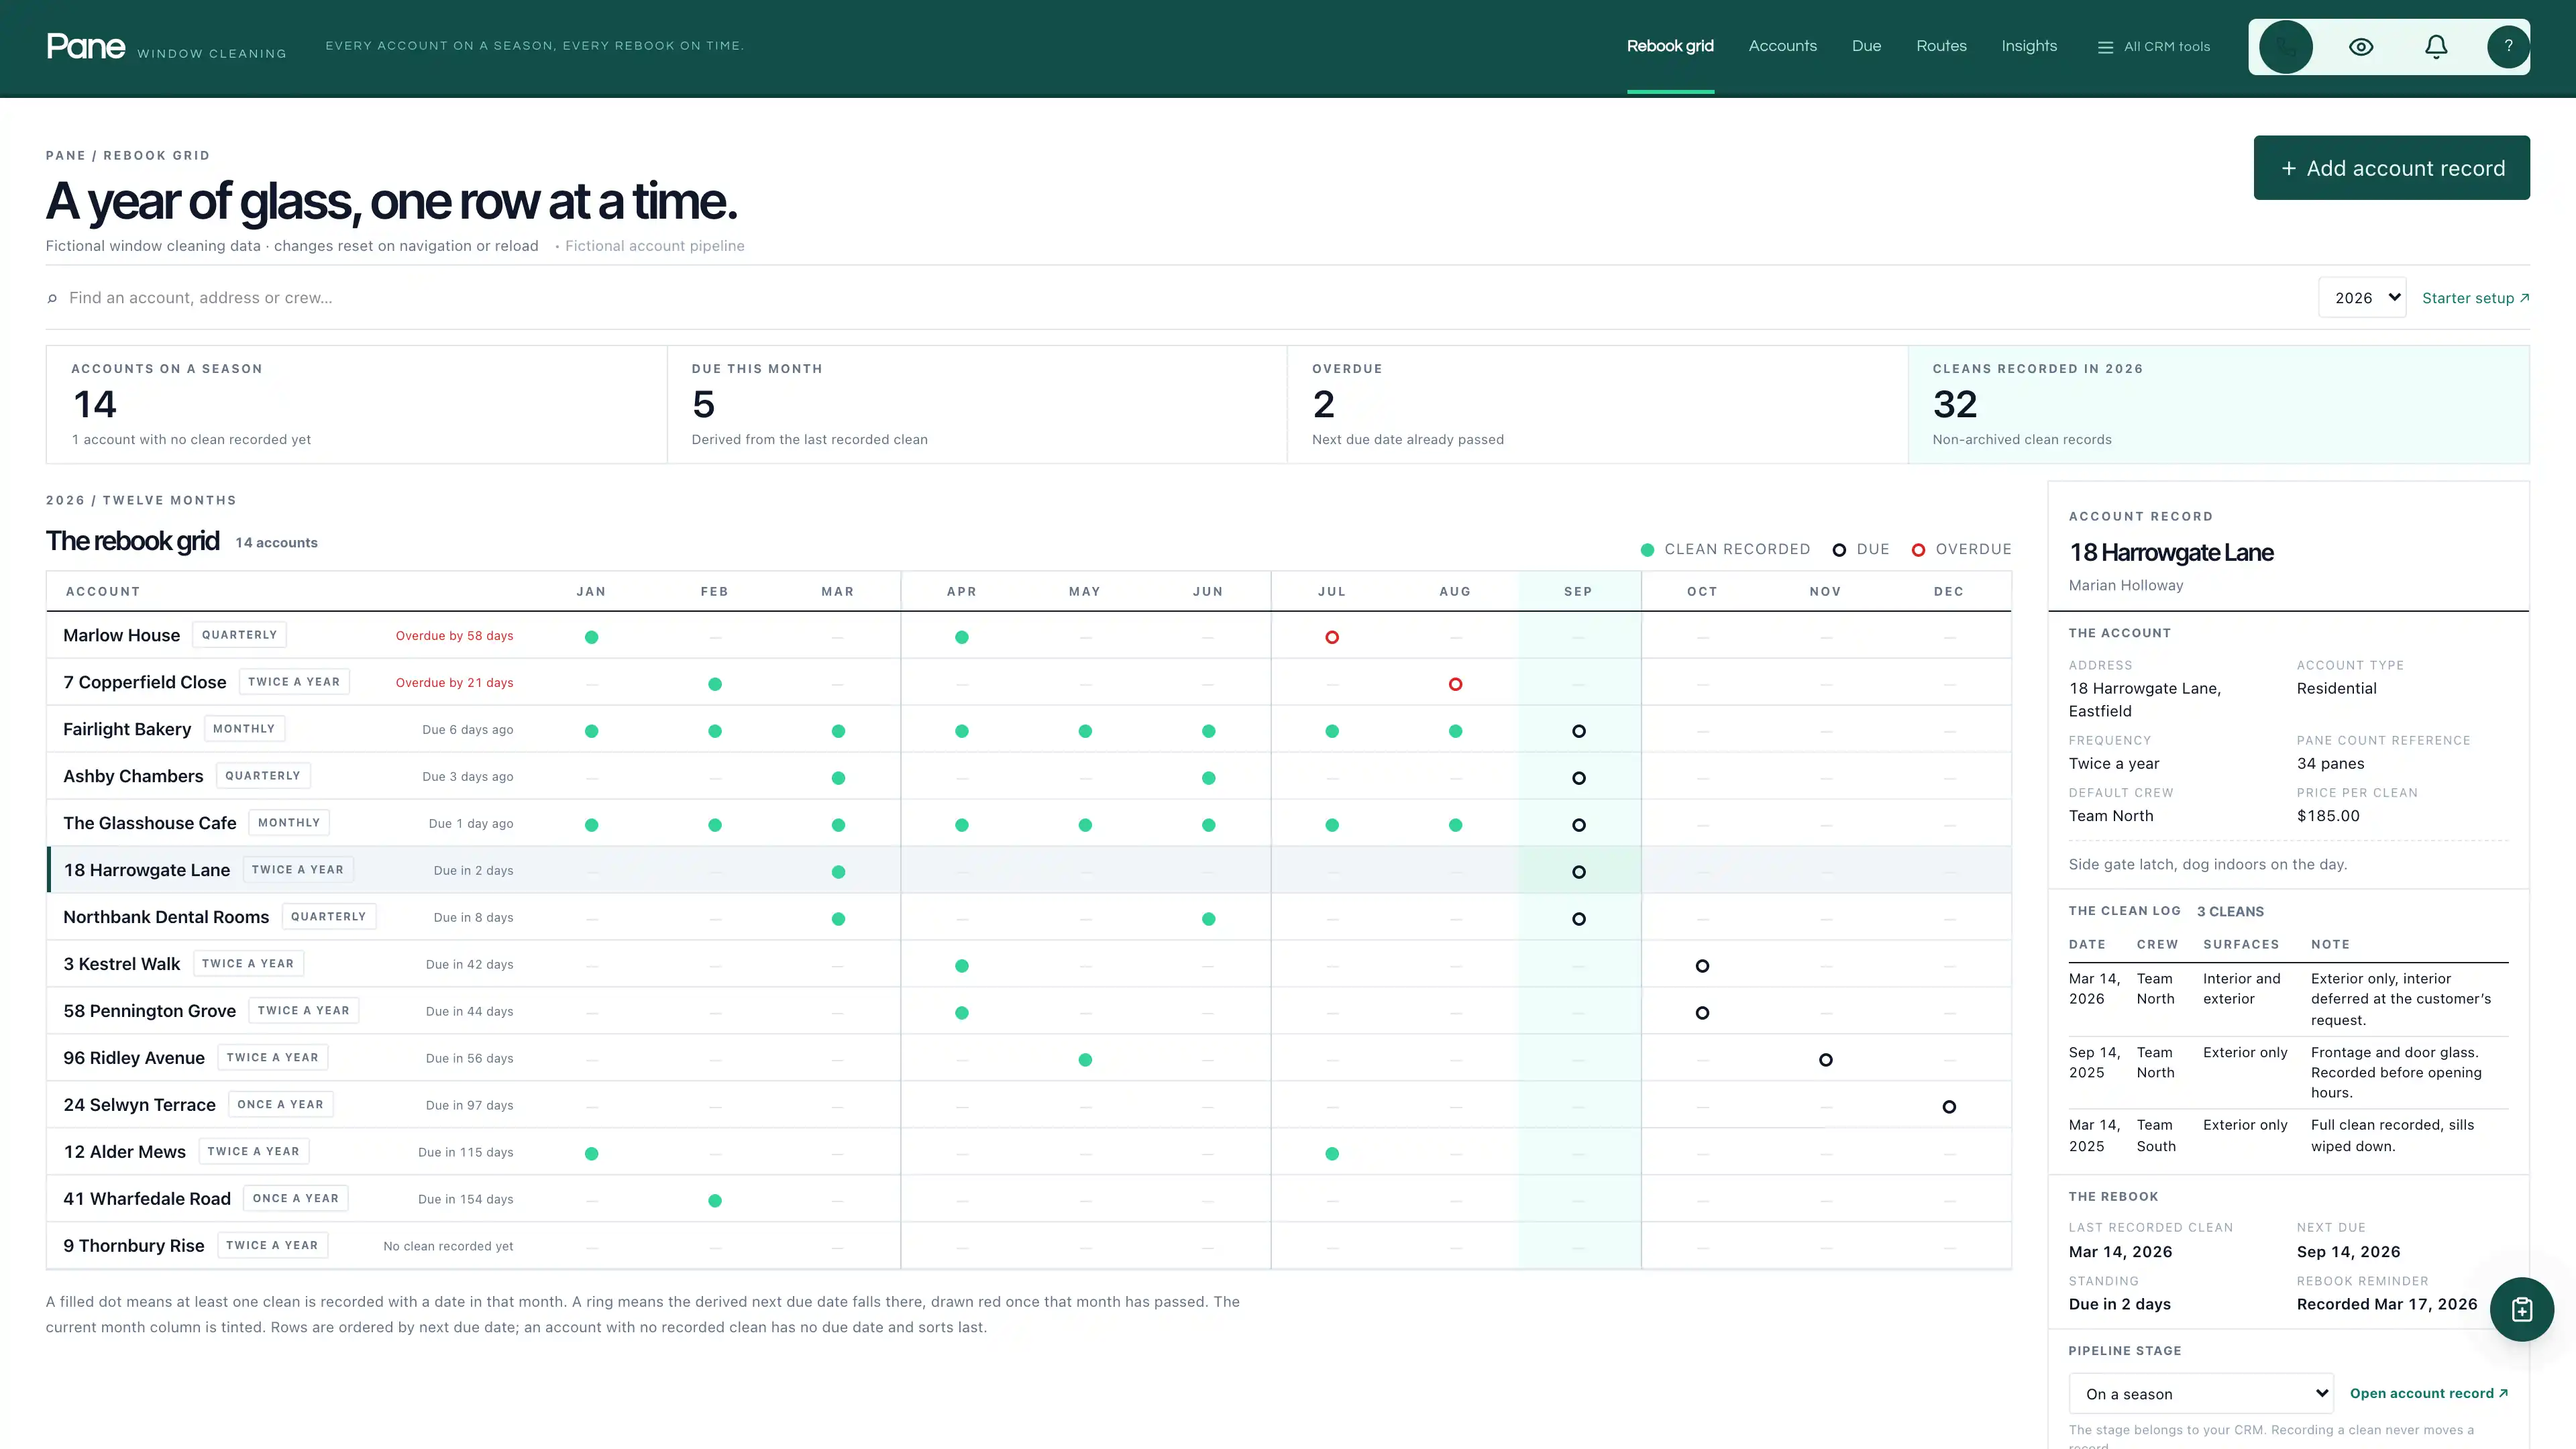Open the 2026 year dropdown
The width and height of the screenshot is (2576, 1449).
(x=2362, y=298)
